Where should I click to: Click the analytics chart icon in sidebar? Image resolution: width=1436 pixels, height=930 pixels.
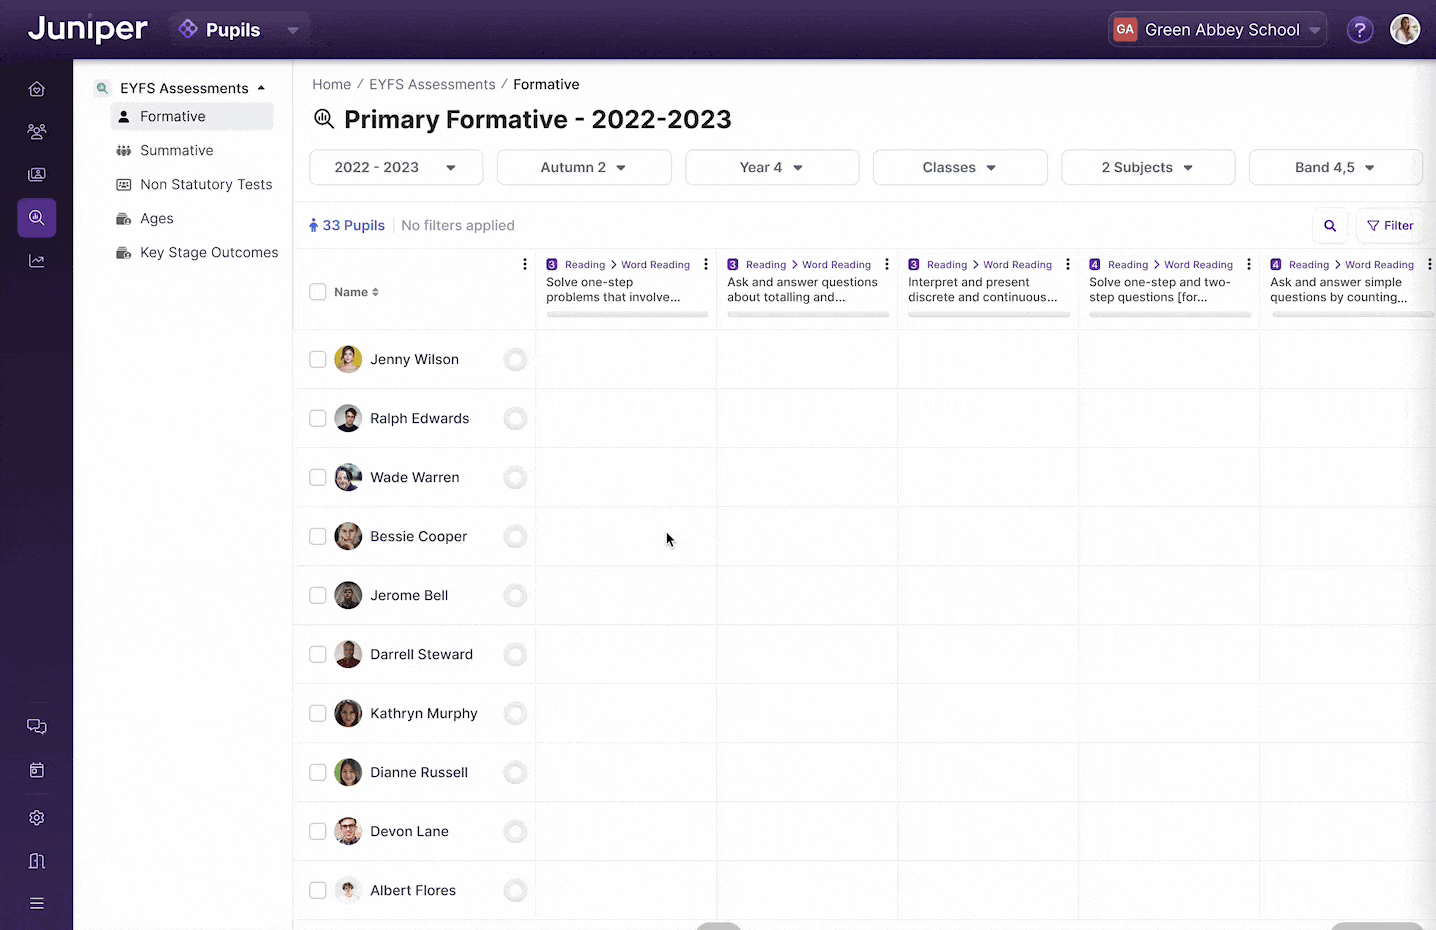pos(37,261)
